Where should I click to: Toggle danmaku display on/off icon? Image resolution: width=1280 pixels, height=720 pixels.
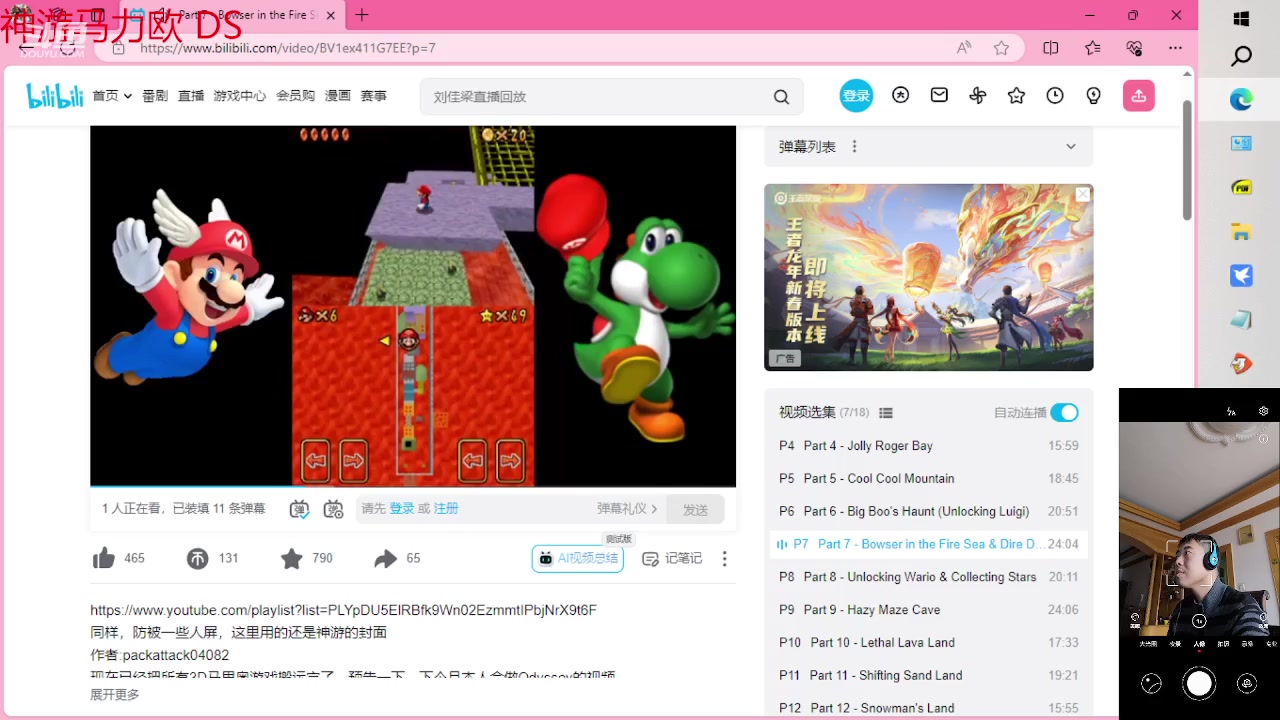pyautogui.click(x=299, y=509)
